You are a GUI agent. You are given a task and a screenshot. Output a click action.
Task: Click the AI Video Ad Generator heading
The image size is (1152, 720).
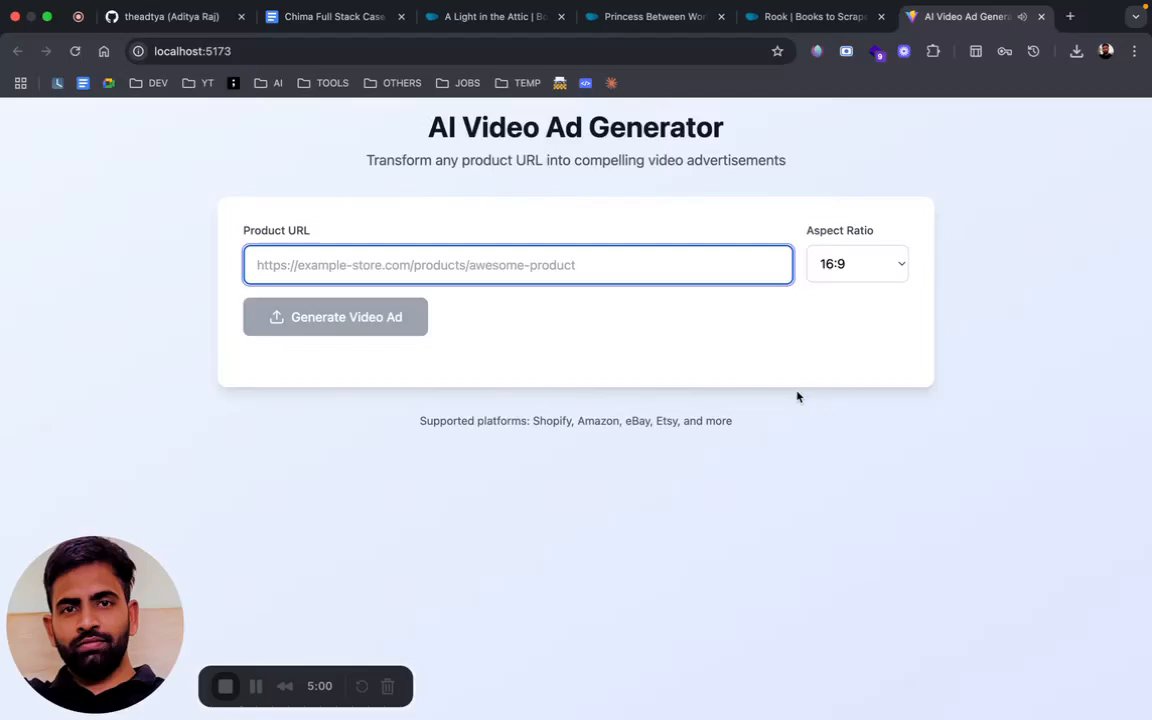tap(575, 127)
